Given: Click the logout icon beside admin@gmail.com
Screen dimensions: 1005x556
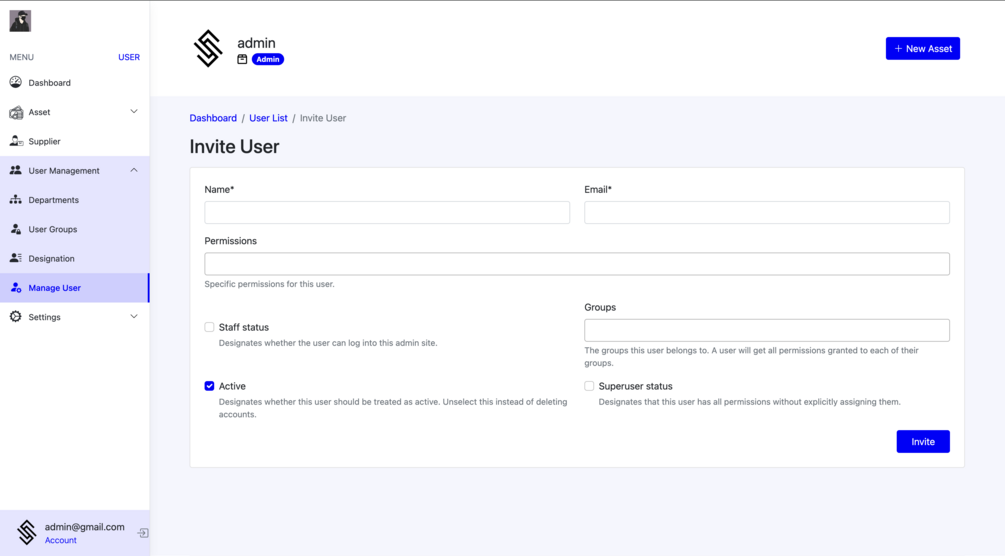Looking at the screenshot, I should tap(143, 533).
